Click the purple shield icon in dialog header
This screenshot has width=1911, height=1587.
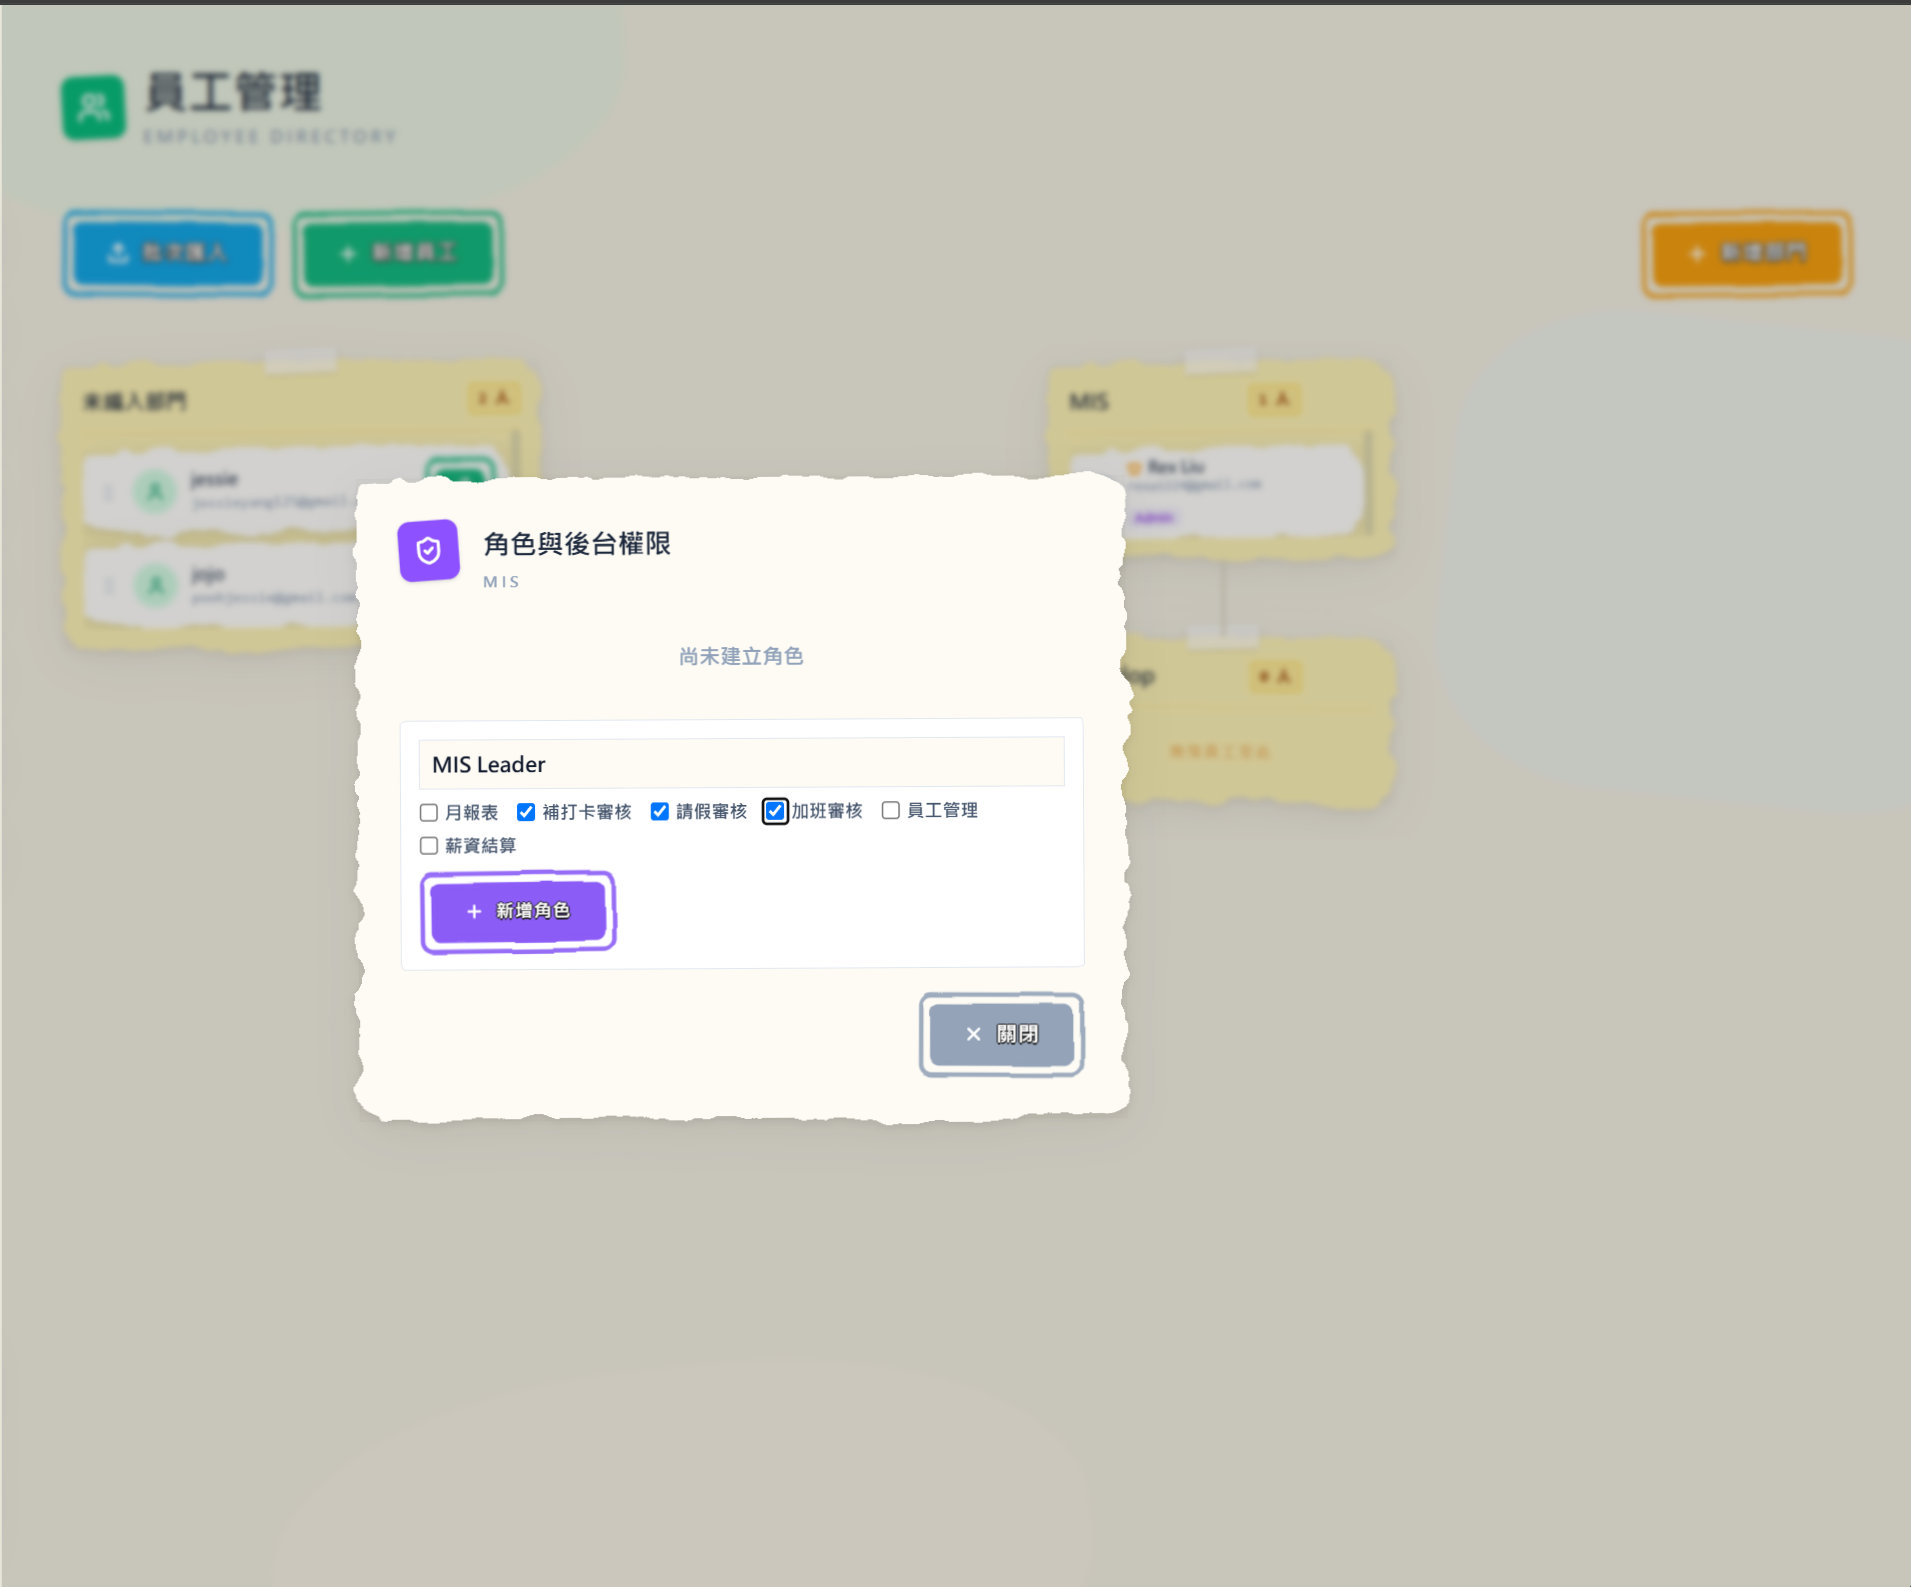(429, 550)
